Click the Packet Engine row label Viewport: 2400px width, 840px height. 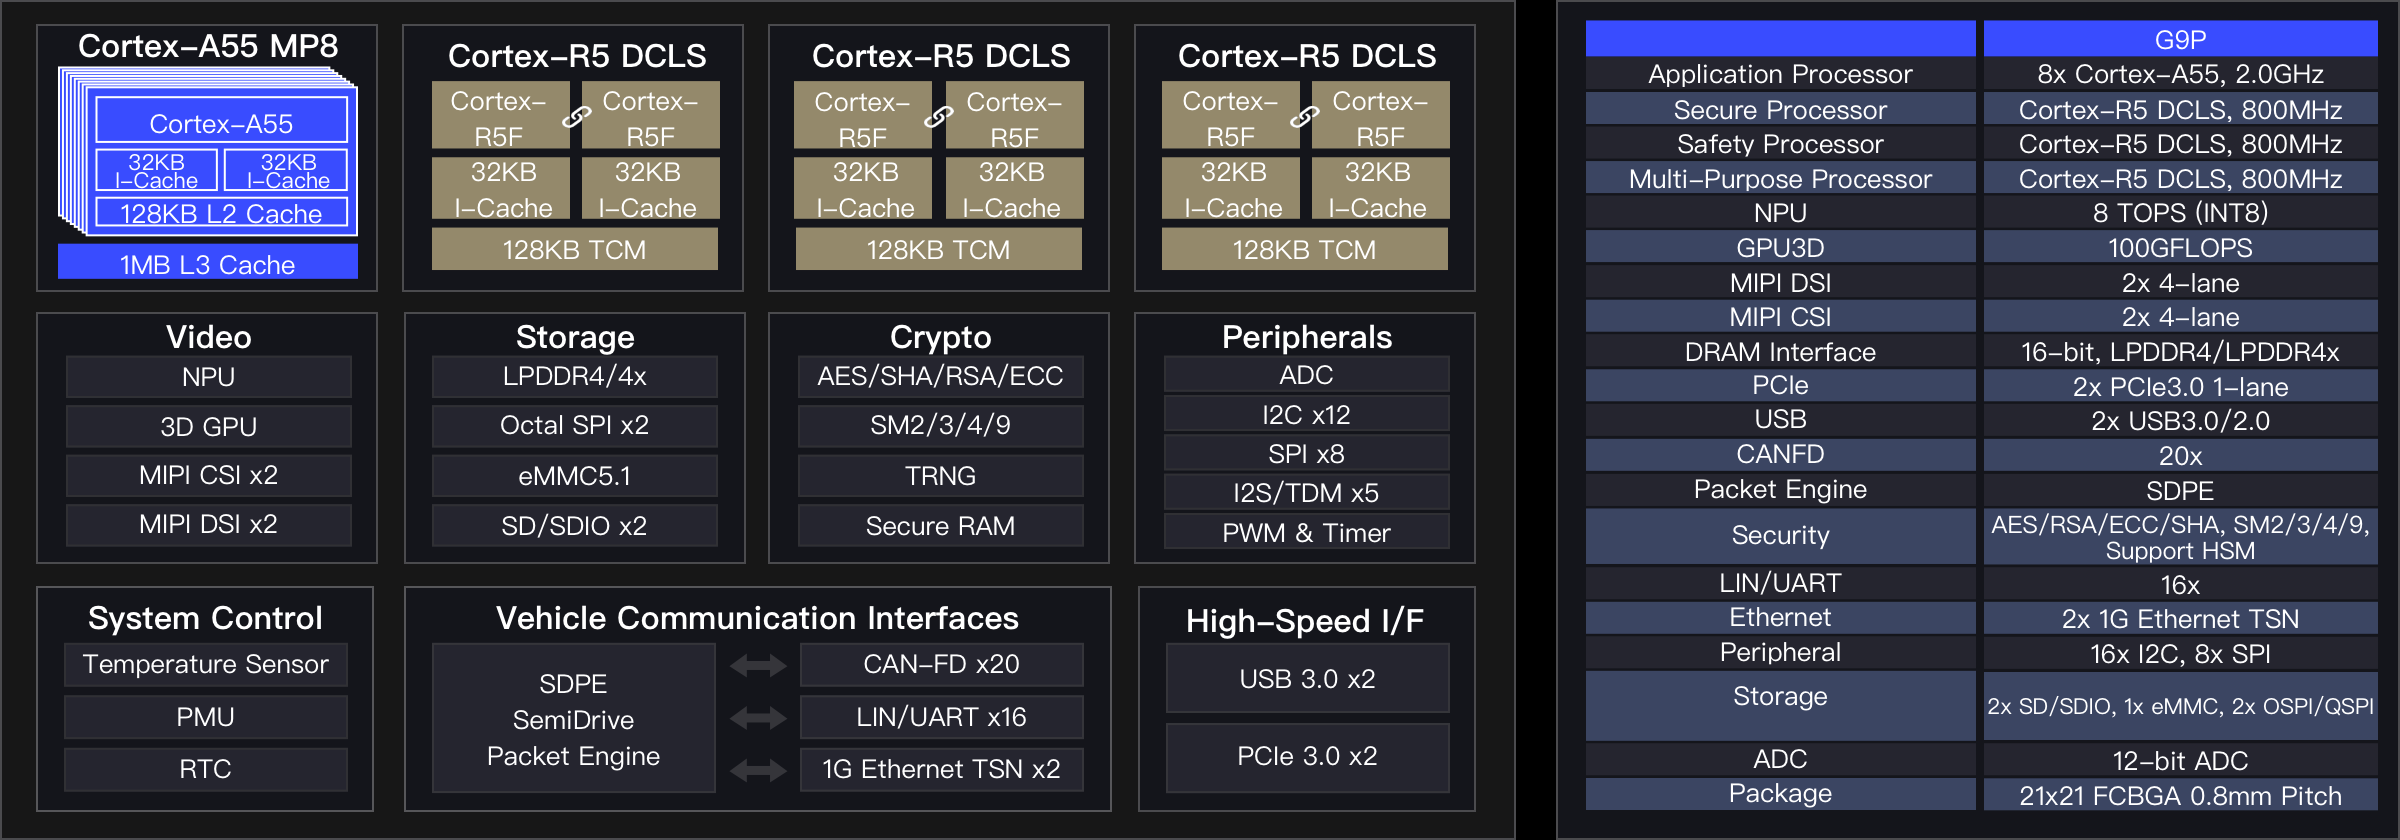1780,490
